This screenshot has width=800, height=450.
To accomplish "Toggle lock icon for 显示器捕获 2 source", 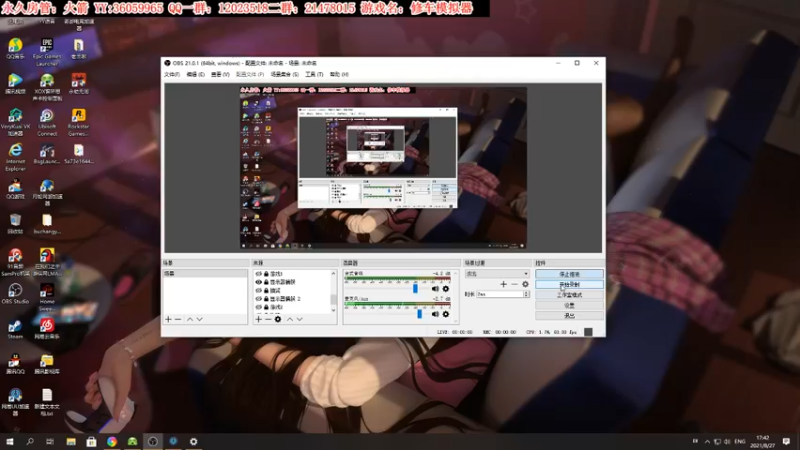I will pyautogui.click(x=266, y=299).
